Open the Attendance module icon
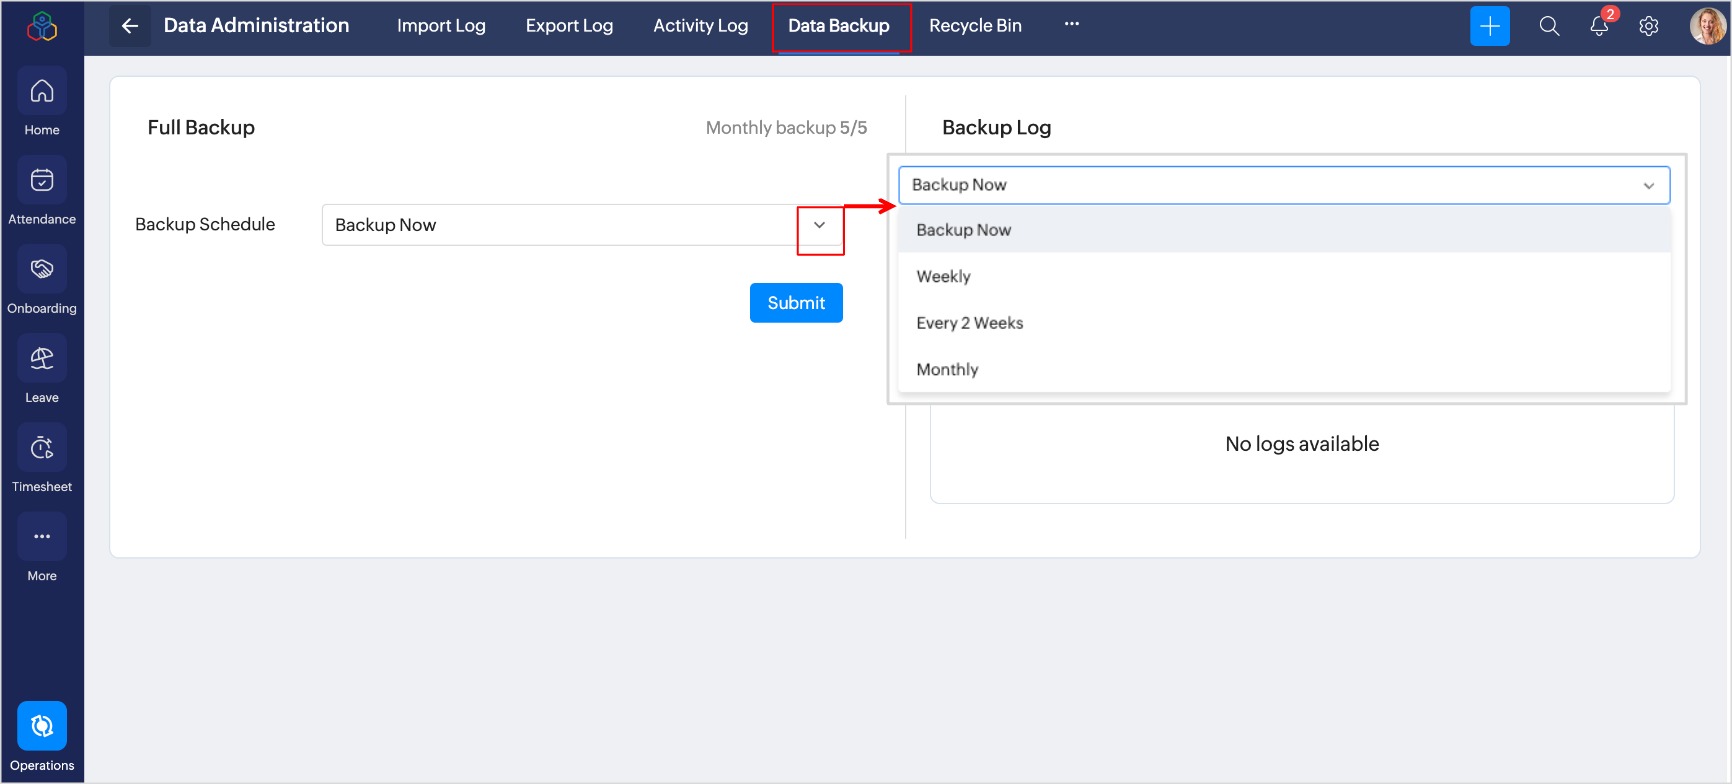The height and width of the screenshot is (784, 1732). (x=42, y=181)
